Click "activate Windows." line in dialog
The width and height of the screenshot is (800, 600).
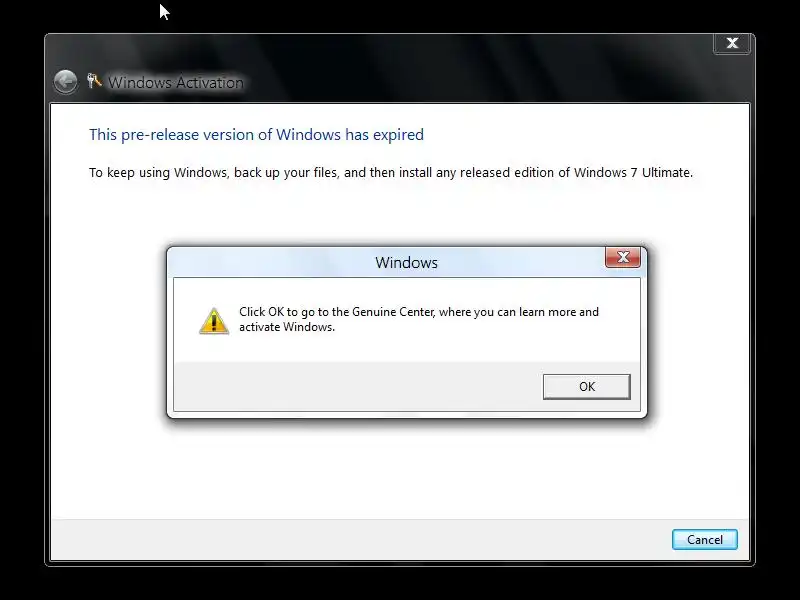(287, 327)
